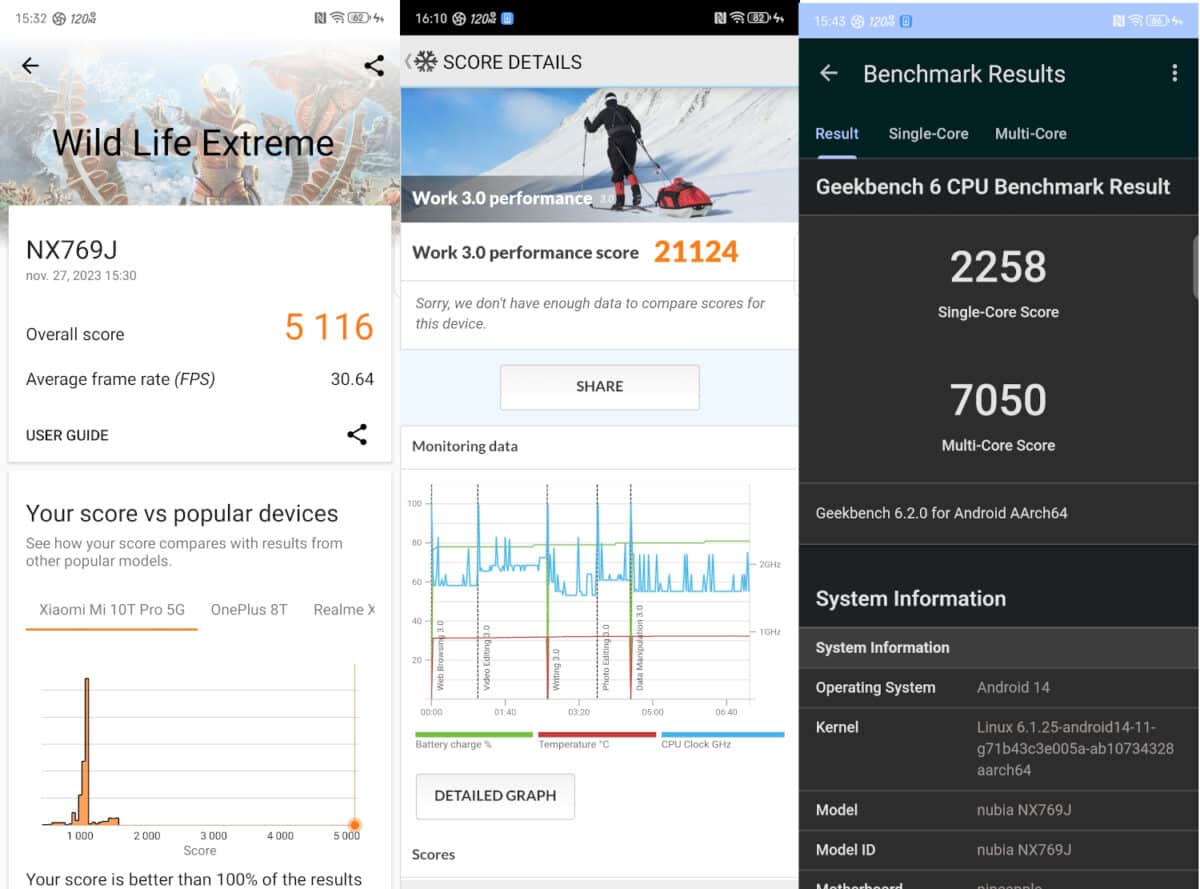Viewport: 1200px width, 889px height.
Task: Tap share icon atop Wild Life Extreme
Action: point(374,66)
